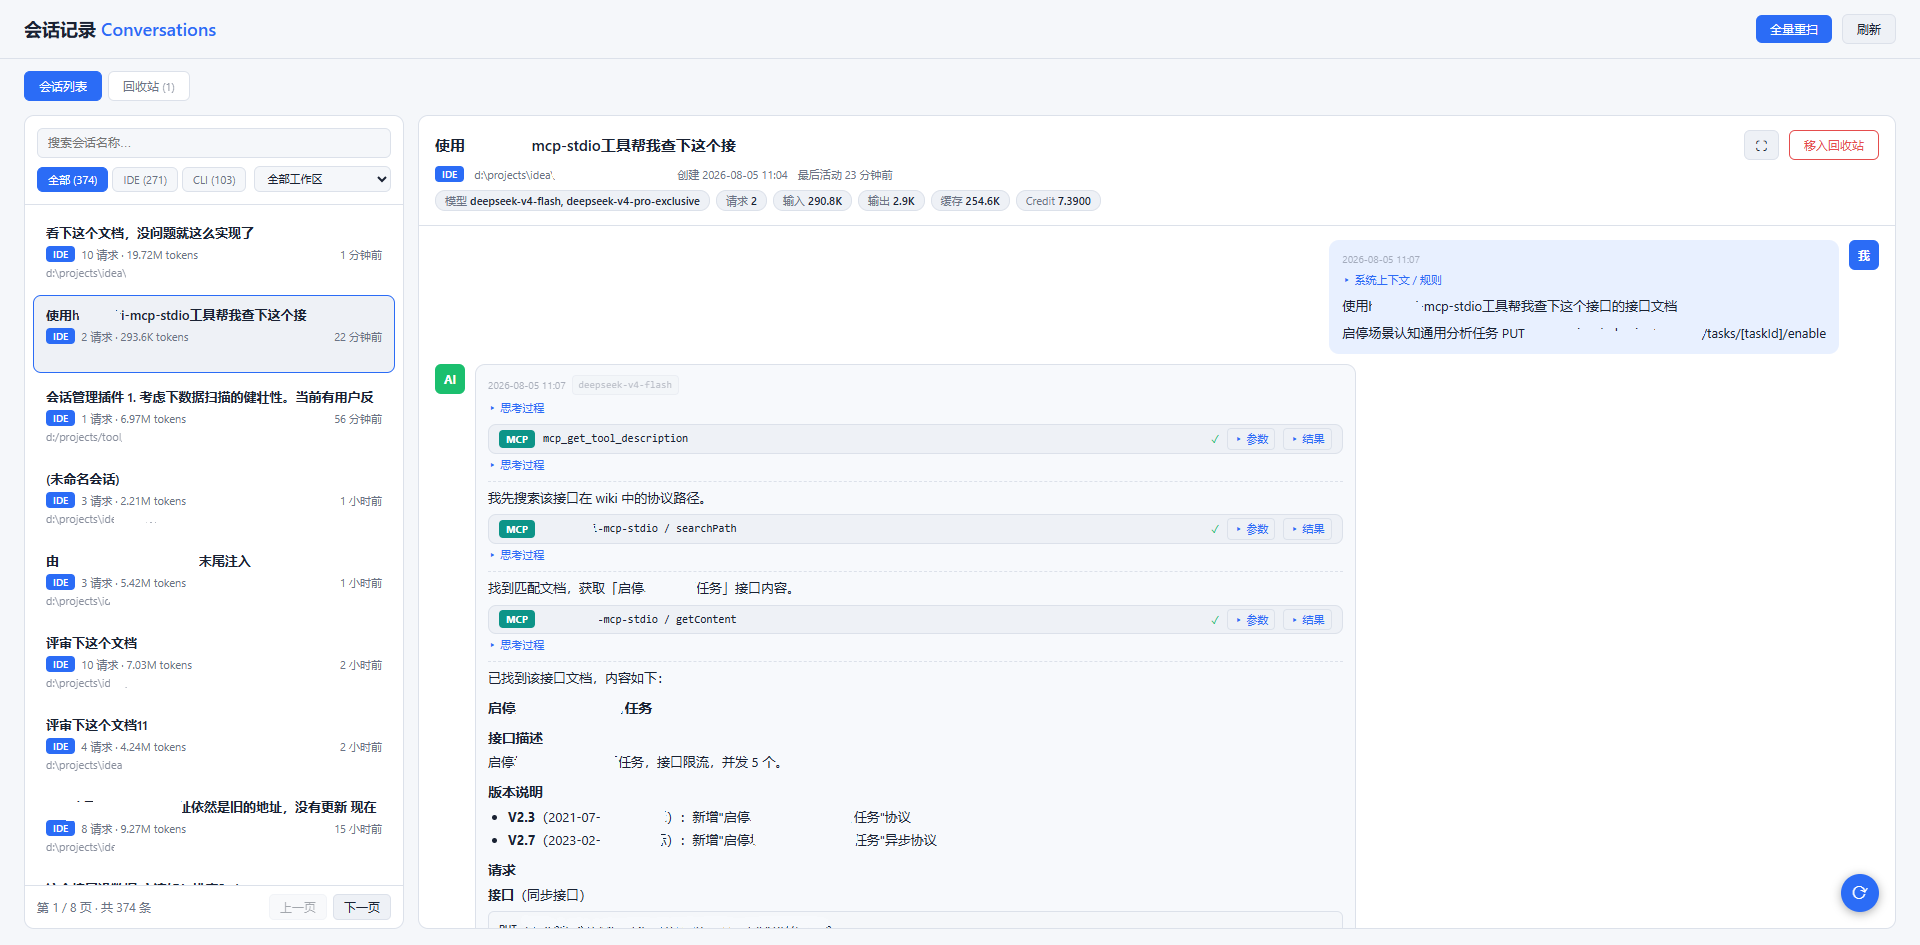
Task: Expand 参数 of getContent call
Action: [x=1252, y=620]
